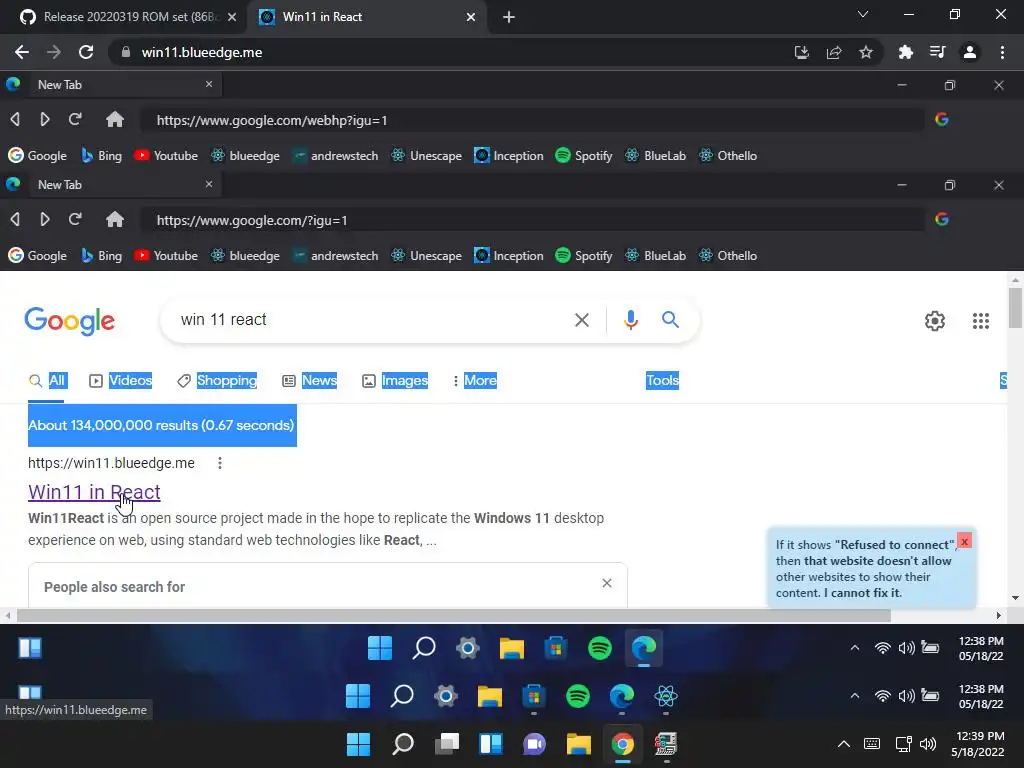Go back using Chrome's back arrow
1024x768 pixels.
[22, 52]
